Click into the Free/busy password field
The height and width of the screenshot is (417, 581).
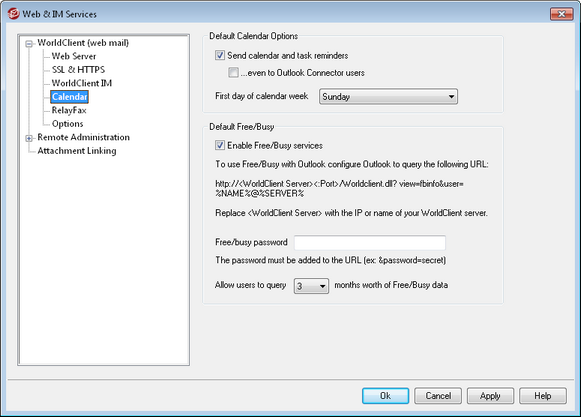(x=370, y=243)
